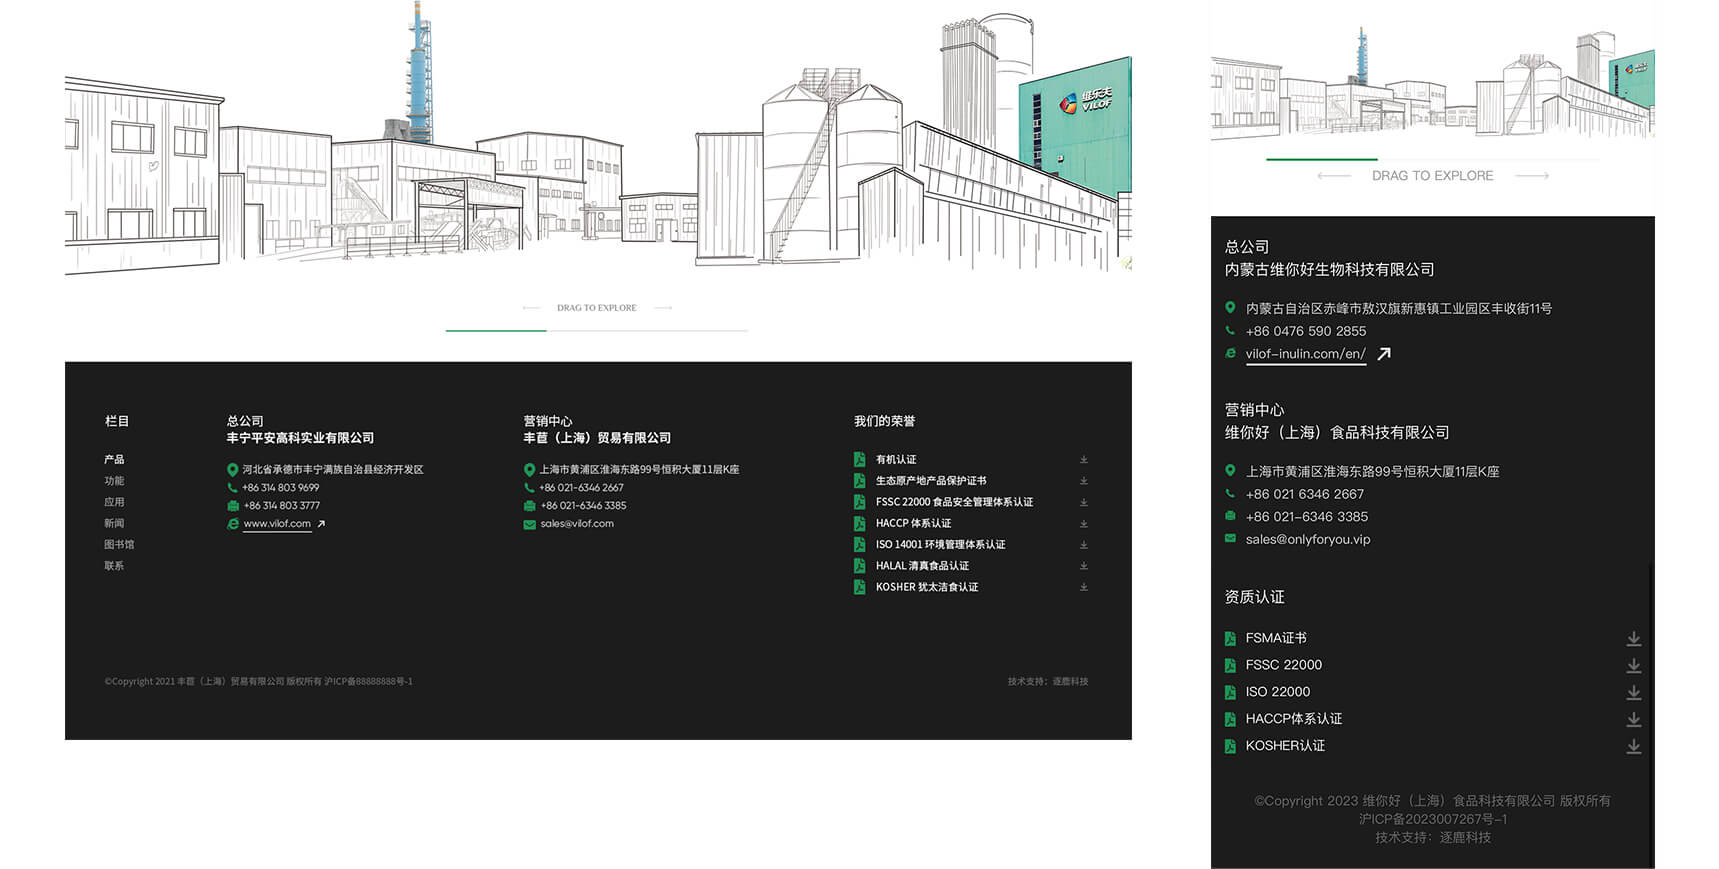
Task: Click mobile phone number +86 021 6346 2667
Action: tap(1305, 494)
